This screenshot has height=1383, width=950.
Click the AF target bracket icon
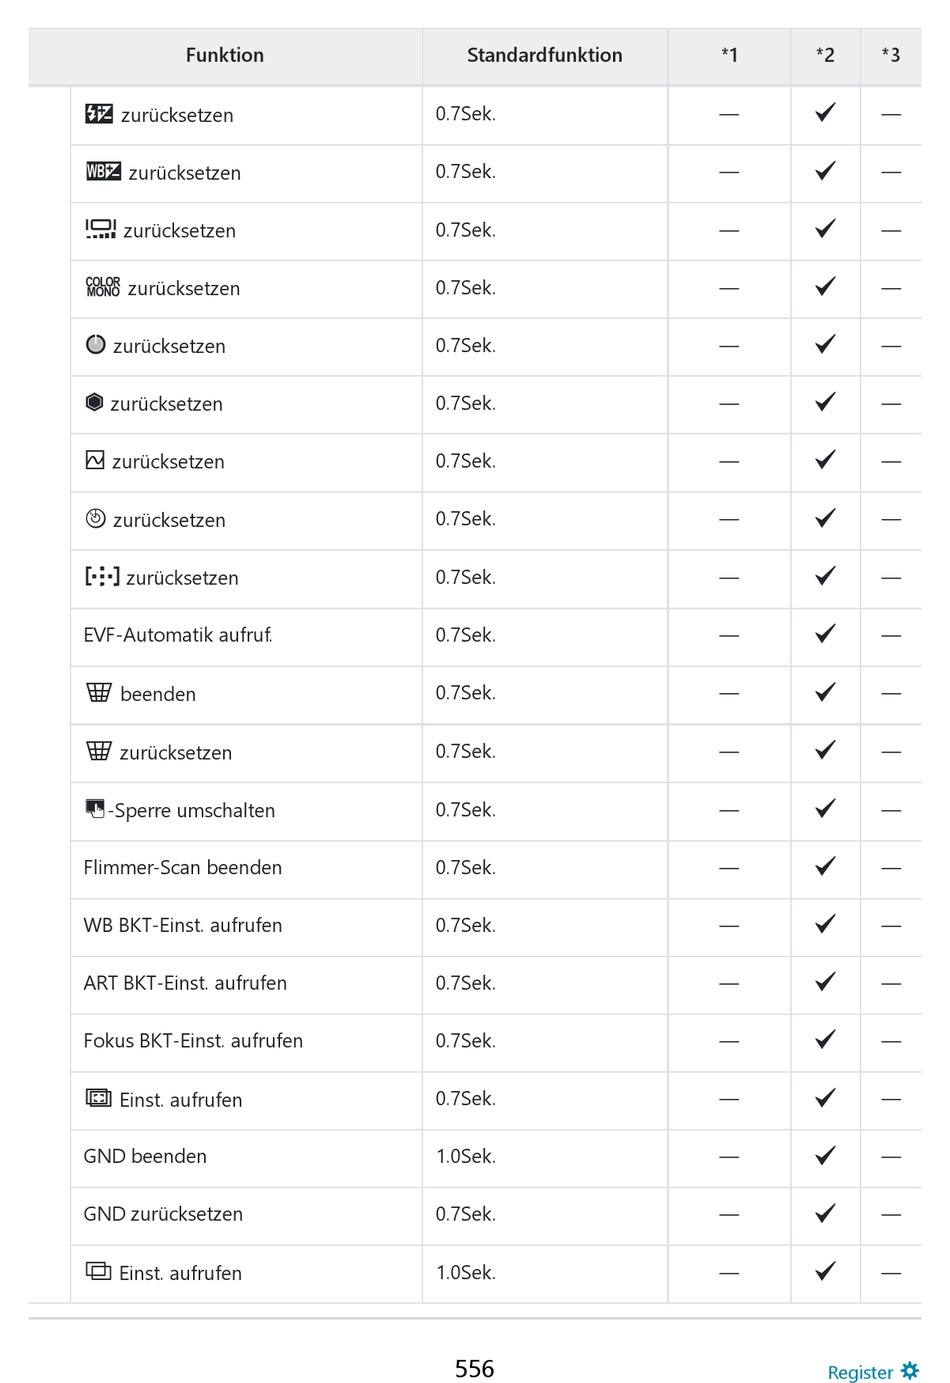click(102, 577)
